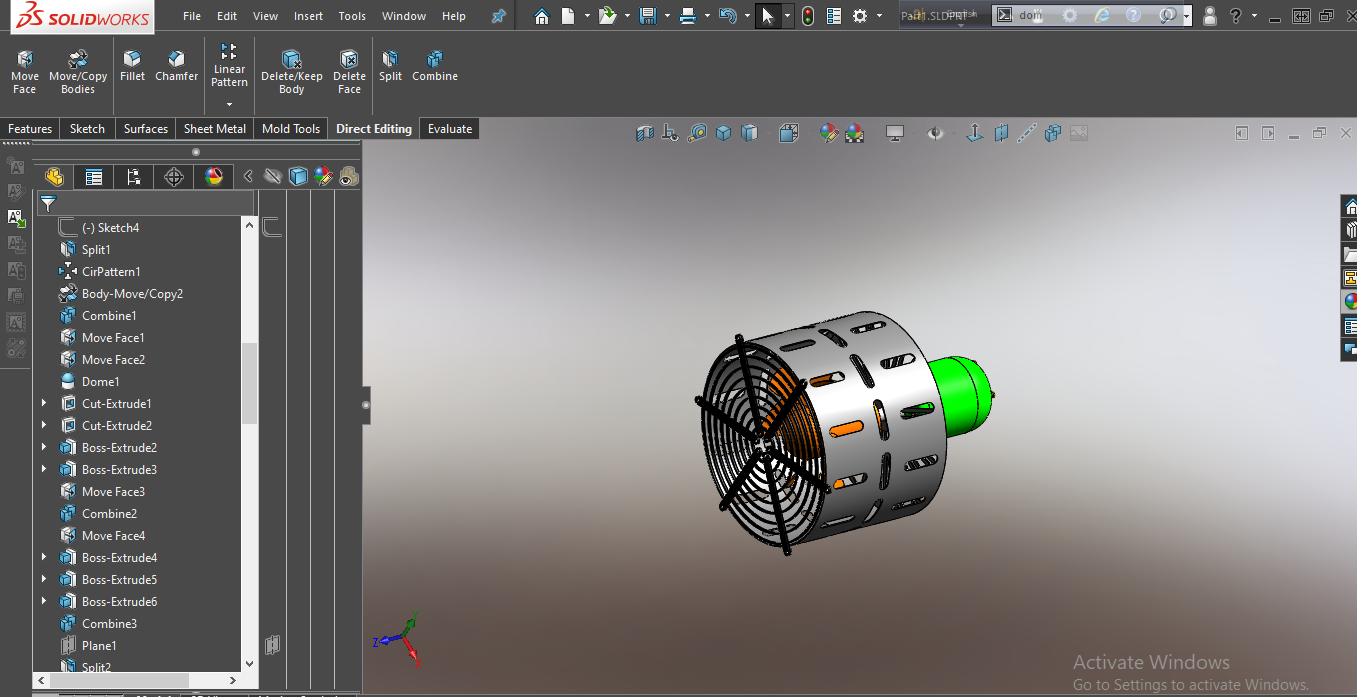
Task: Click the feature tree filter field
Action: [x=146, y=203]
